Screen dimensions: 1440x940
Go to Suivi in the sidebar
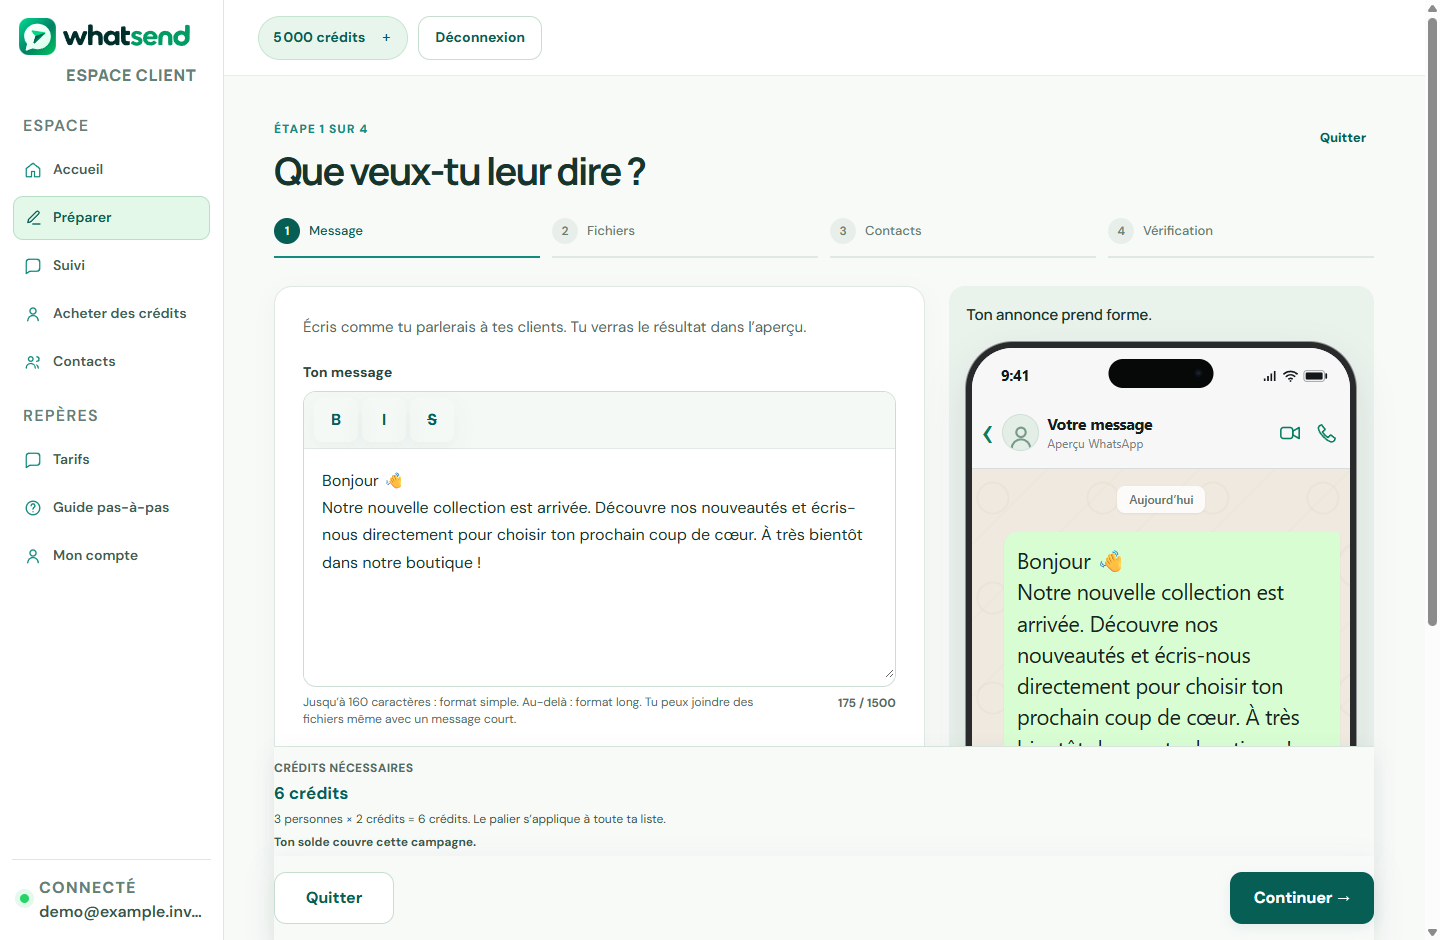click(x=111, y=266)
